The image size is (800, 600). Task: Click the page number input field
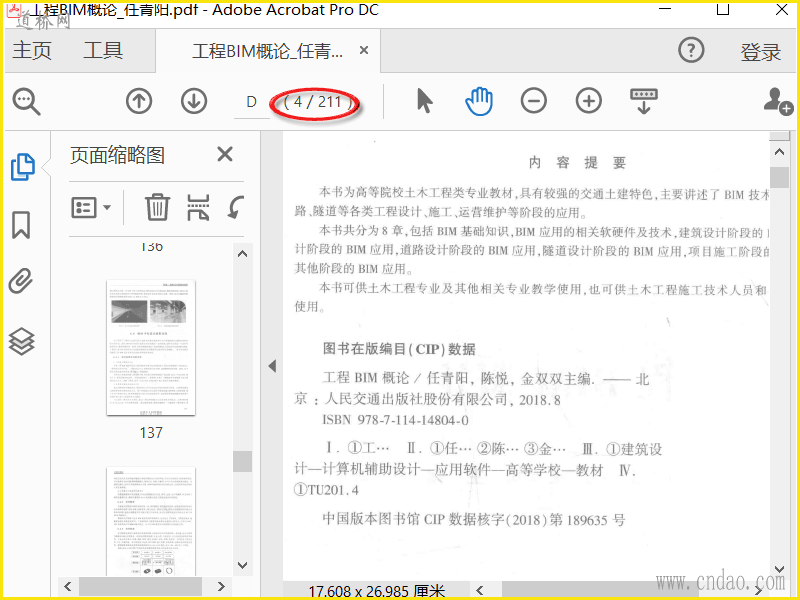click(x=252, y=102)
